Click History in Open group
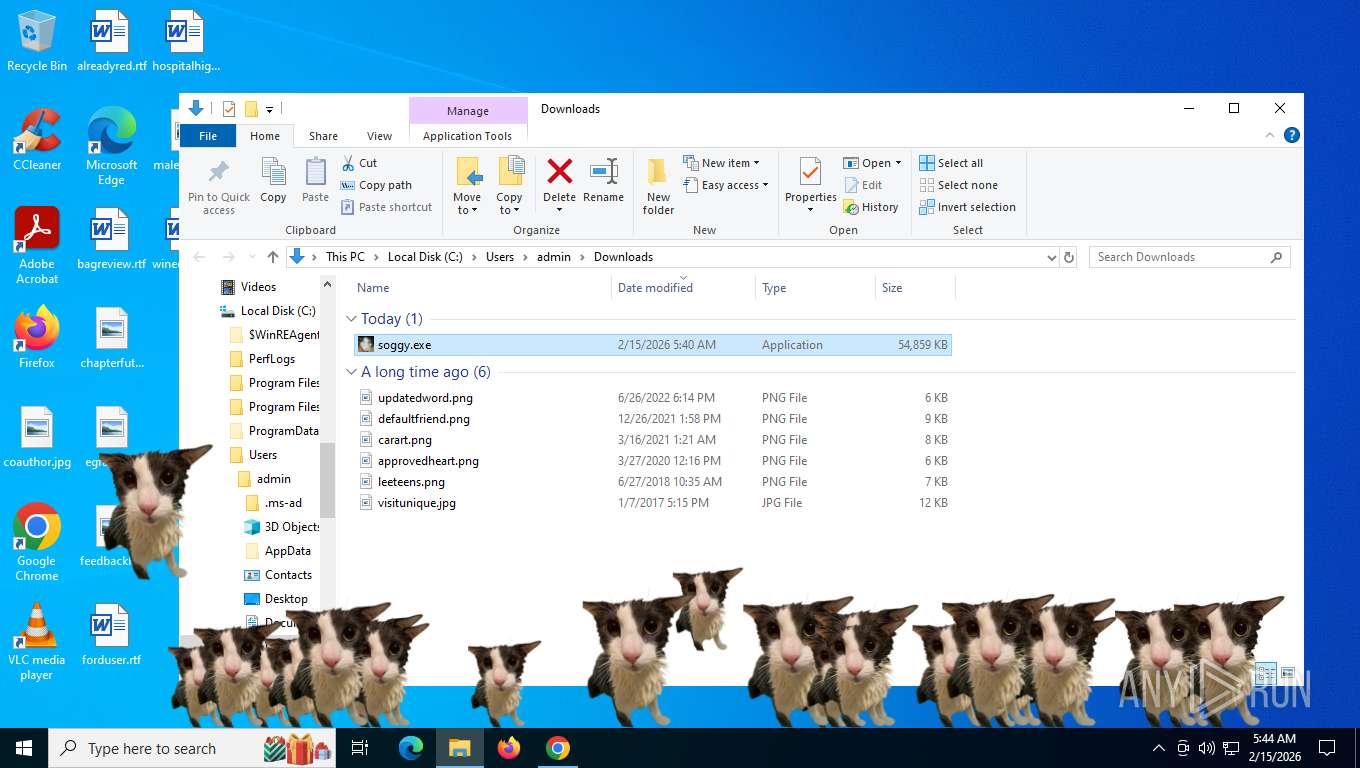The width and height of the screenshot is (1360, 768). pos(871,207)
